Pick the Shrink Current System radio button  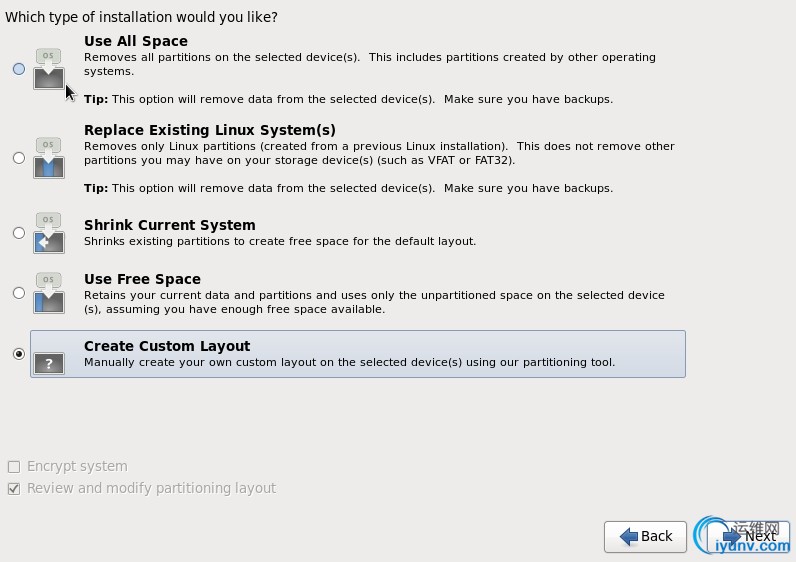(x=19, y=233)
